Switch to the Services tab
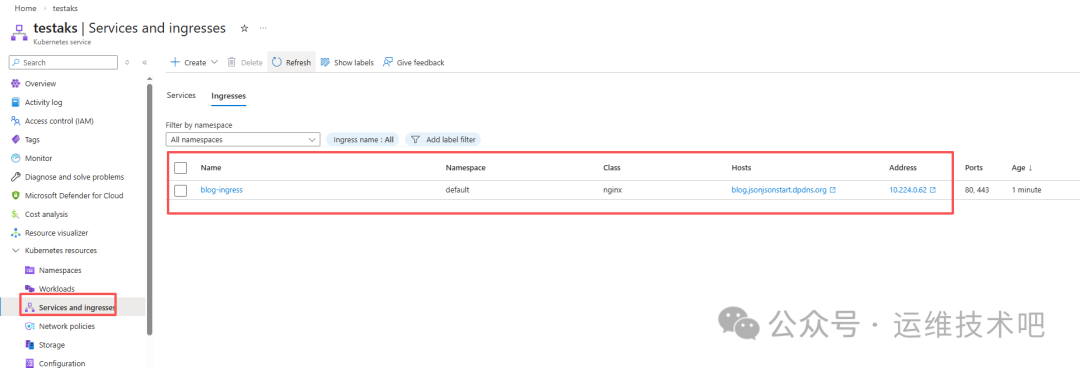 pyautogui.click(x=181, y=96)
